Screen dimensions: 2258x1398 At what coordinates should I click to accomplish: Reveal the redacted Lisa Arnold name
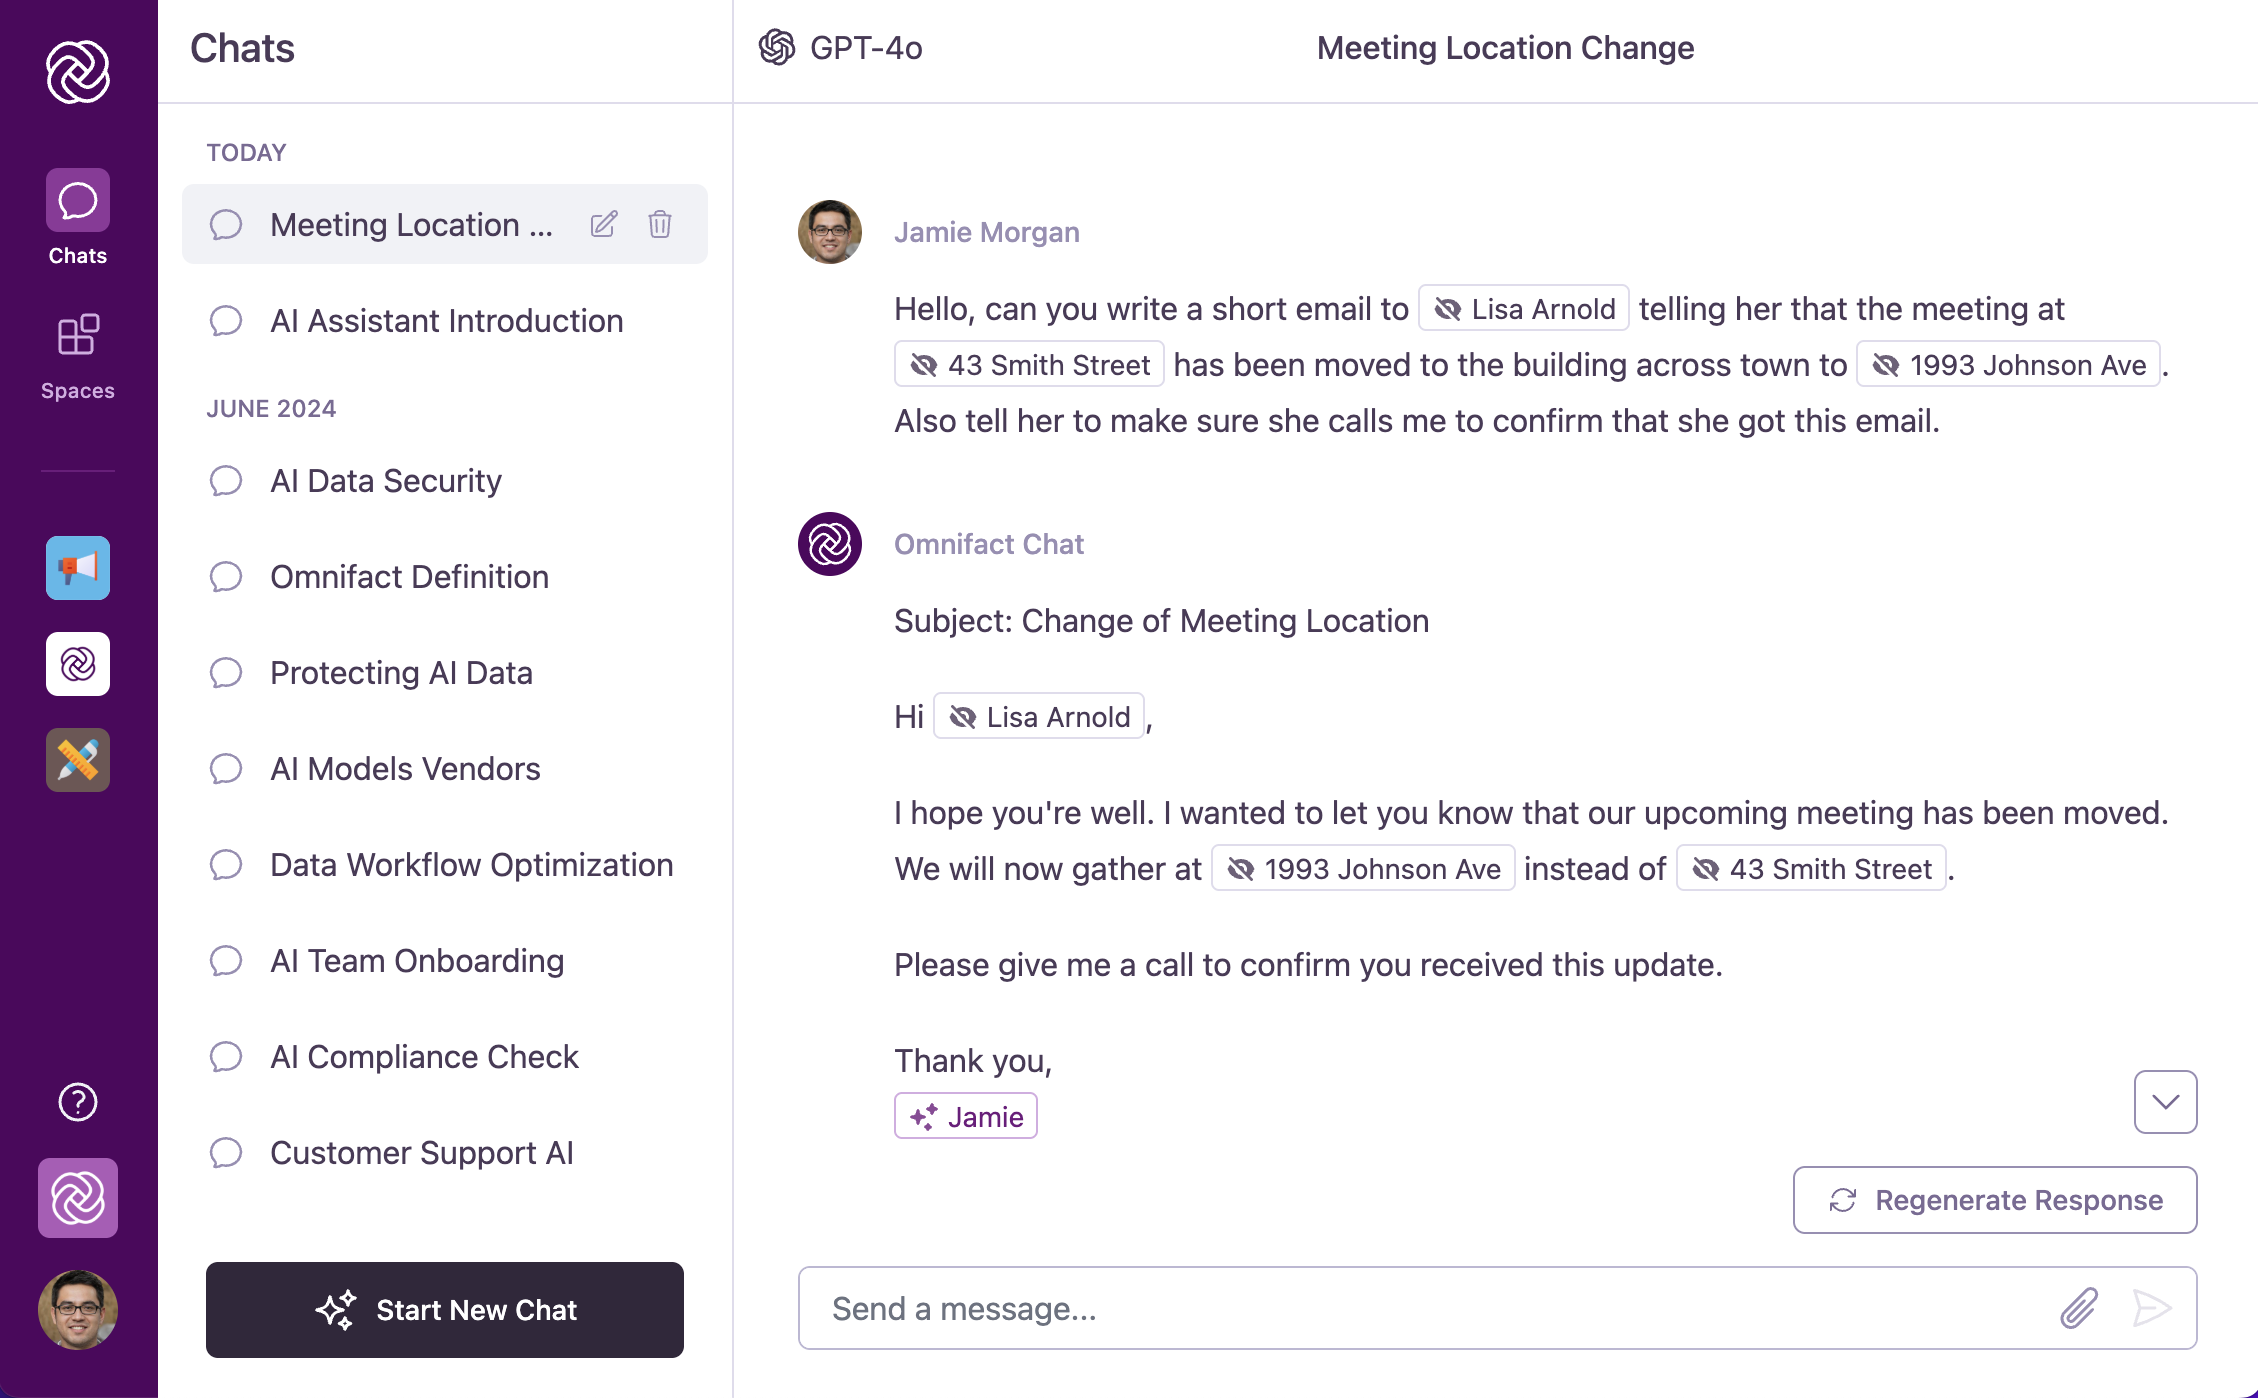tap(1522, 308)
